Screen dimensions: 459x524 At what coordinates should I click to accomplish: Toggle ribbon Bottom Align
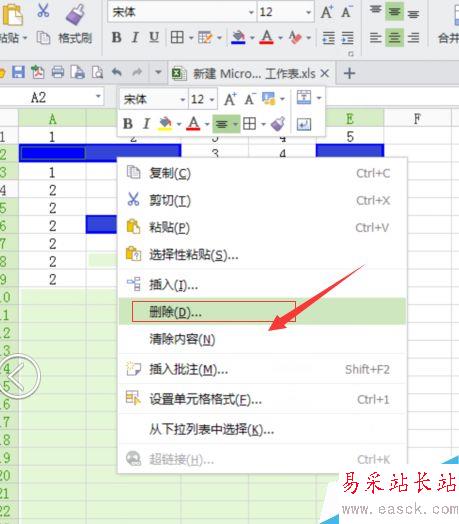414,13
